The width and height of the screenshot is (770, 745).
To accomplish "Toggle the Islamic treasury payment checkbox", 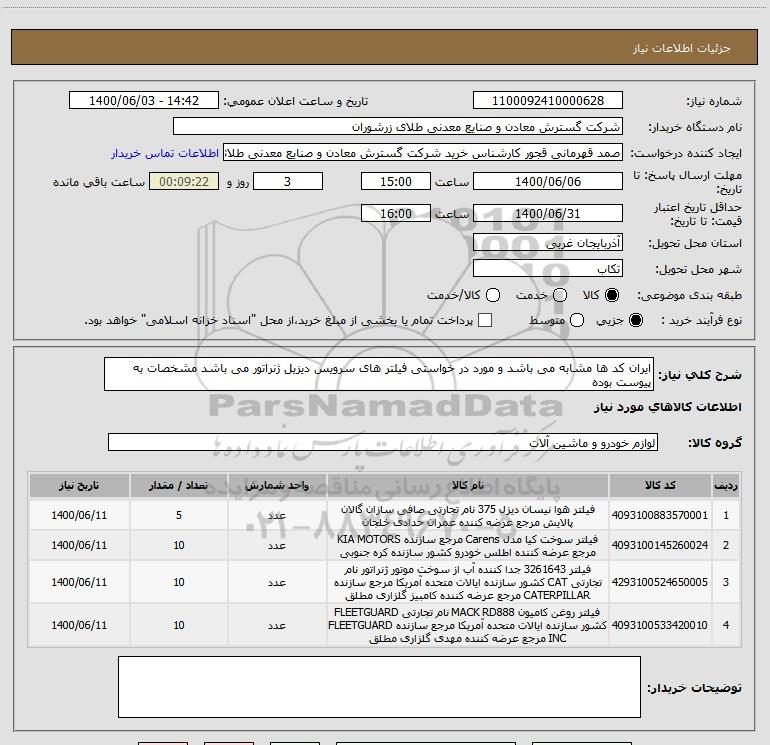I will pyautogui.click(x=485, y=320).
